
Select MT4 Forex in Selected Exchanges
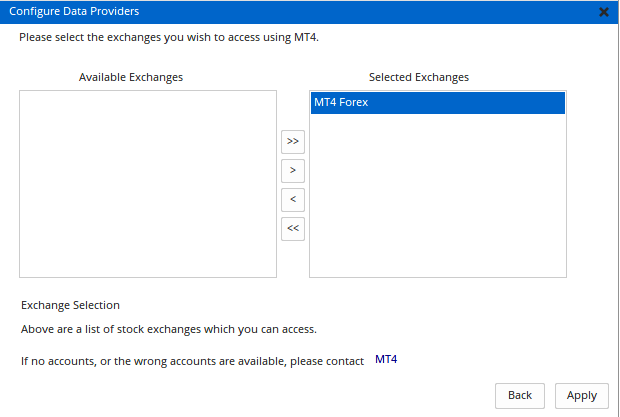tap(437, 102)
